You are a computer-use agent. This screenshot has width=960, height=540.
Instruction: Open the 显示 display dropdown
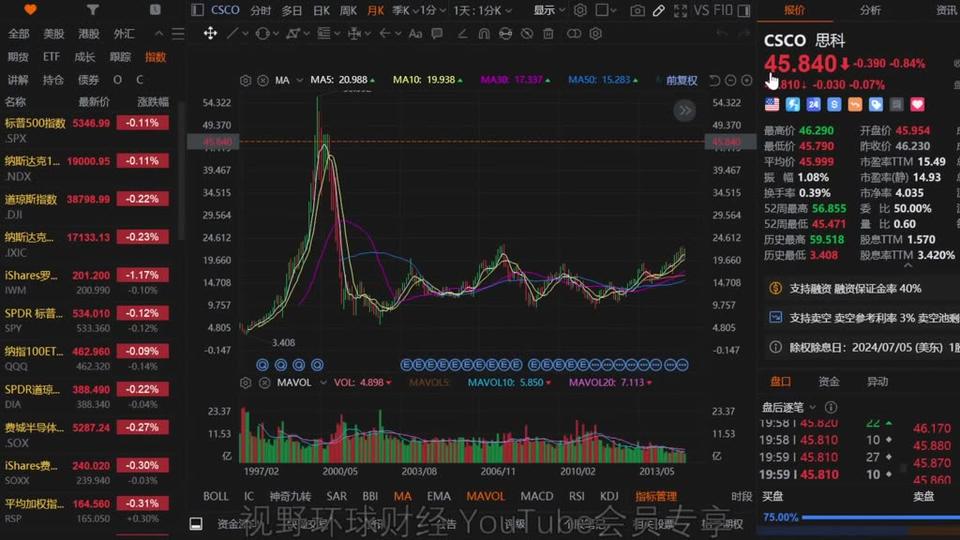tap(549, 10)
